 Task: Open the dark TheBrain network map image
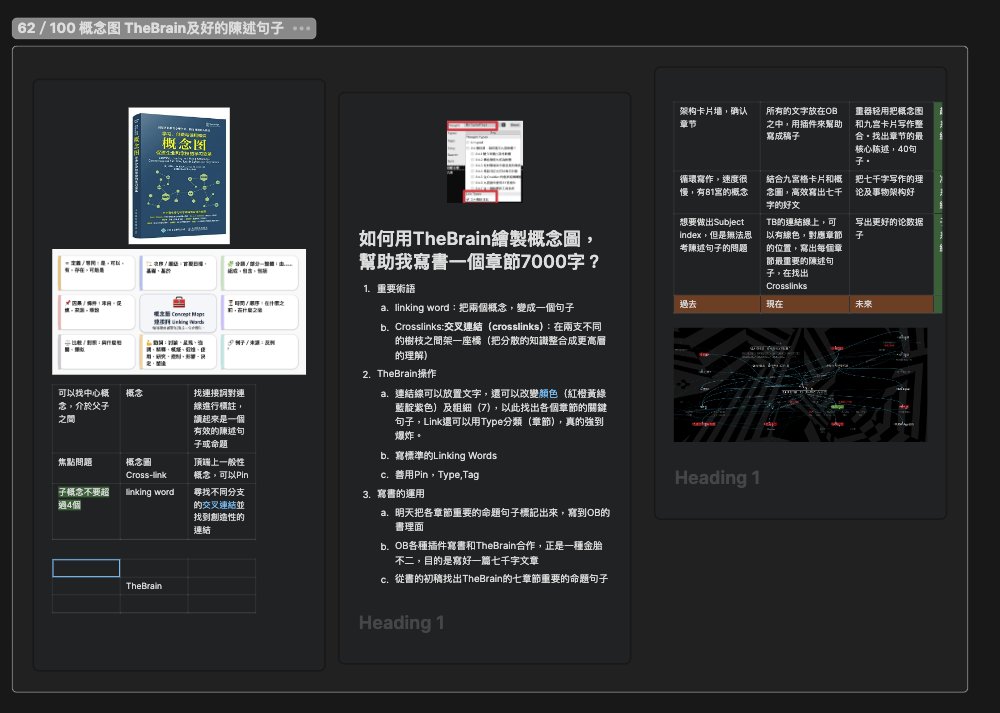800,385
